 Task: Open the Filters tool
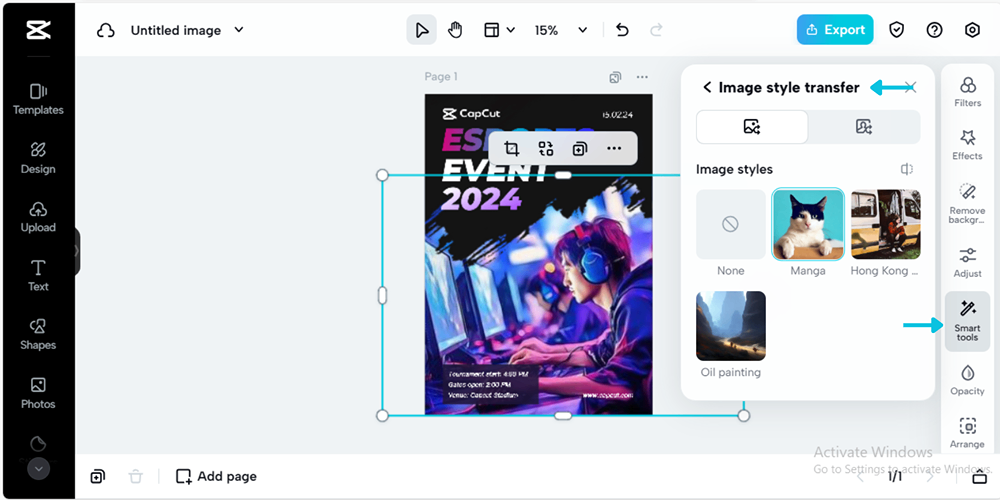pyautogui.click(x=967, y=92)
